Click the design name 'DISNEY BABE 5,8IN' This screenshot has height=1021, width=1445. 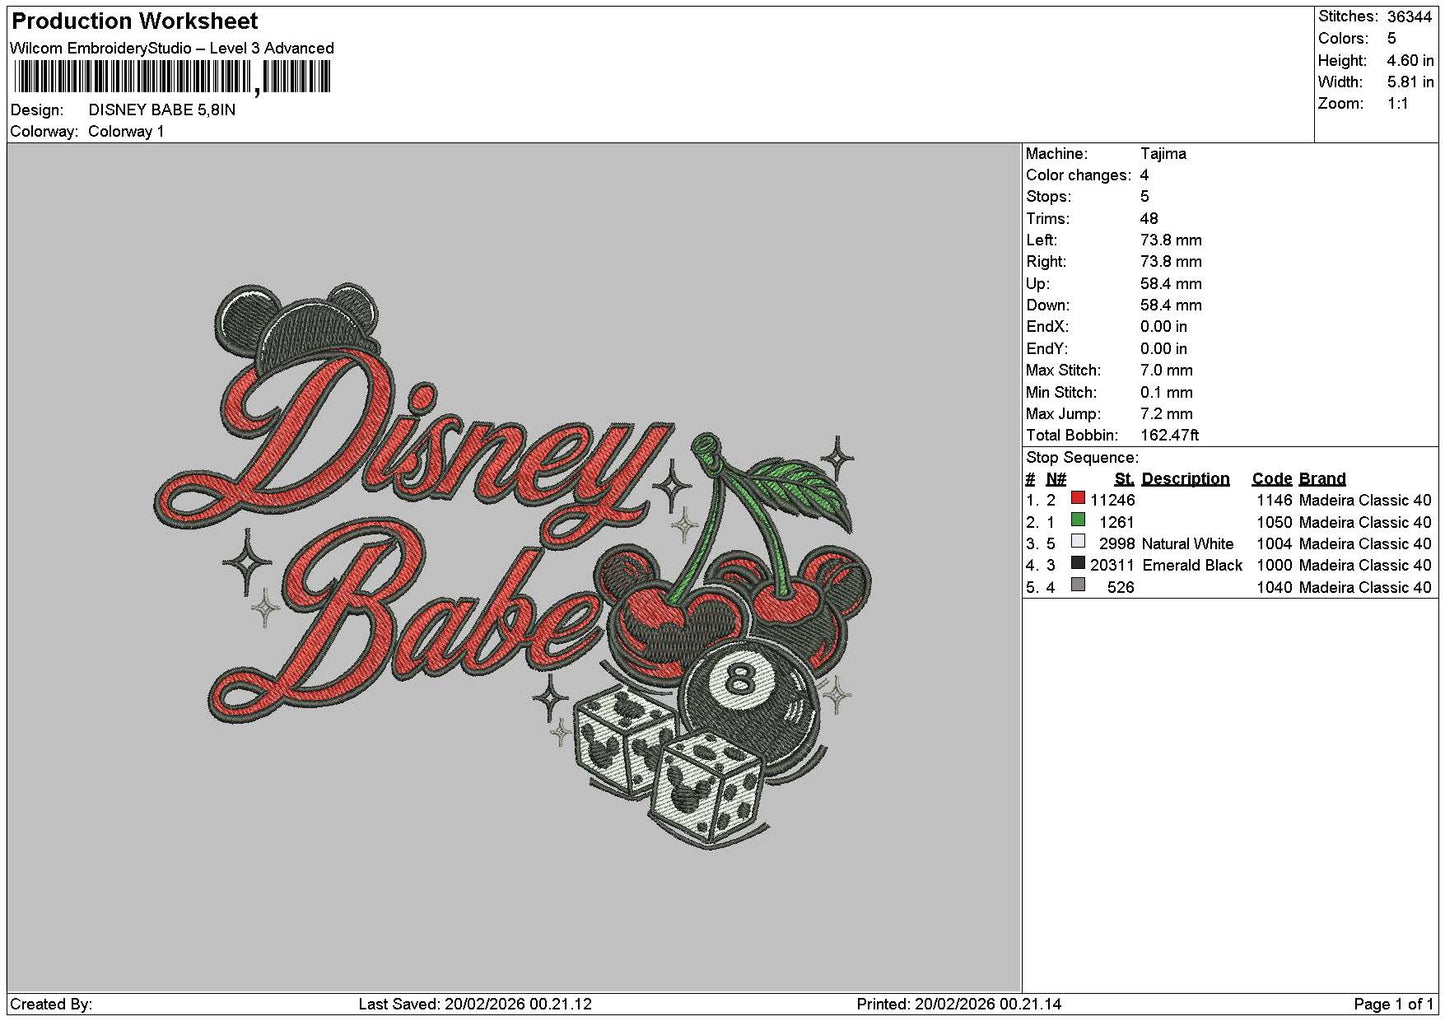click(x=162, y=110)
